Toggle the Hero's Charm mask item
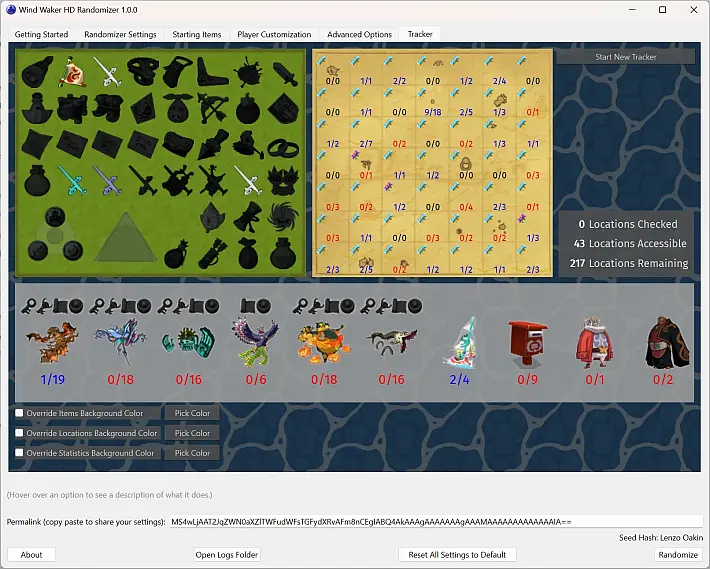The image size is (710, 569). [x=283, y=180]
